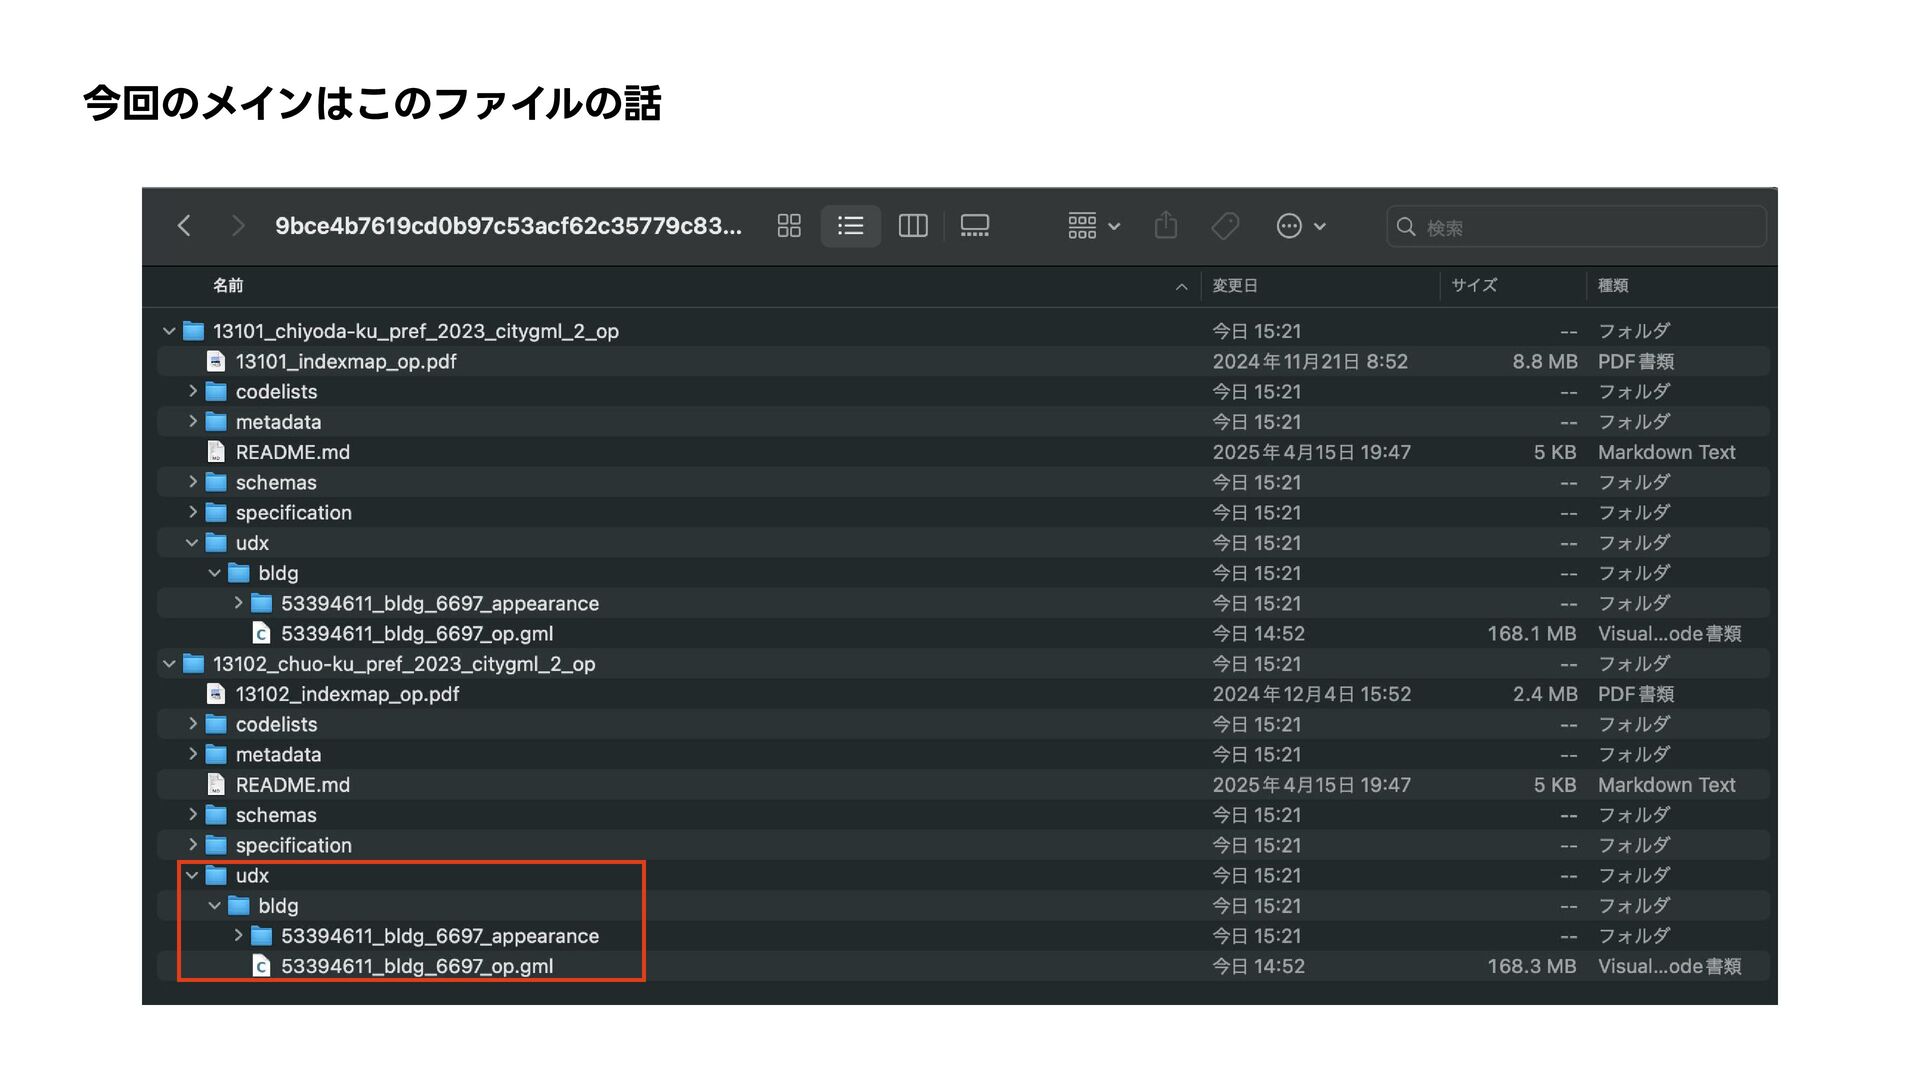
Task: Open the more actions ellipsis menu
Action: pos(1301,226)
